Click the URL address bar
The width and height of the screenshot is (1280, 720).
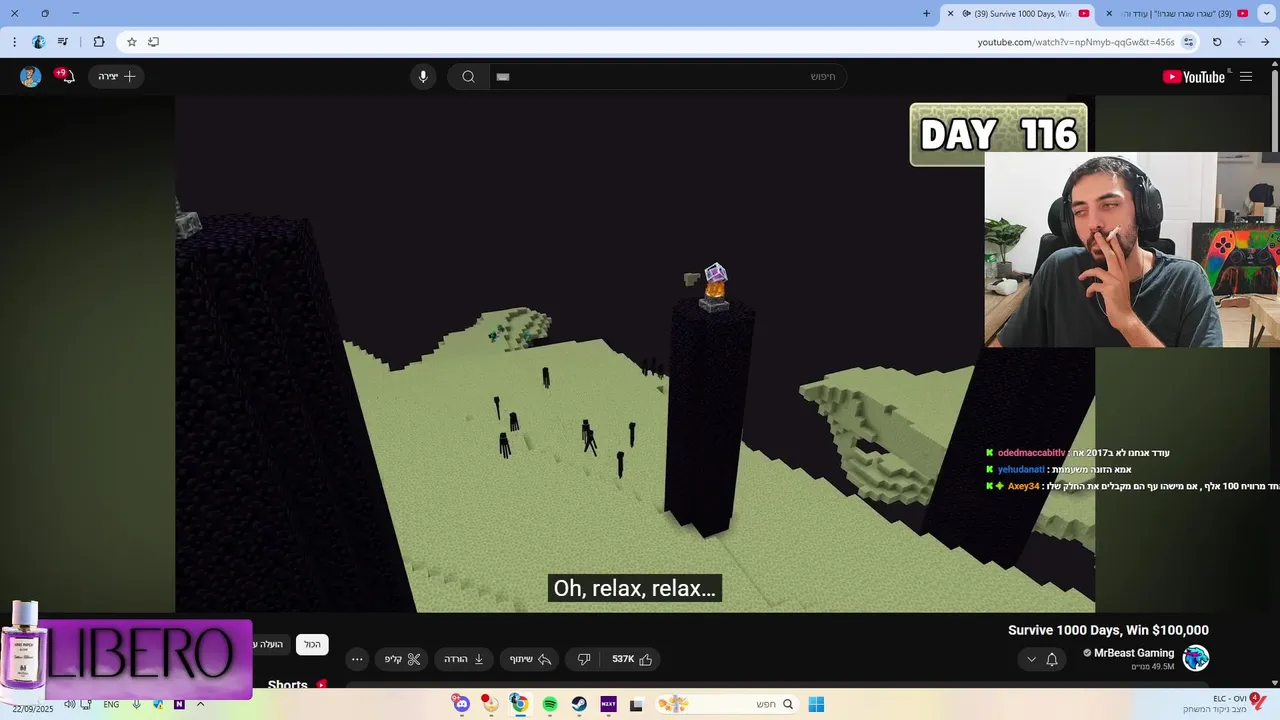point(660,42)
